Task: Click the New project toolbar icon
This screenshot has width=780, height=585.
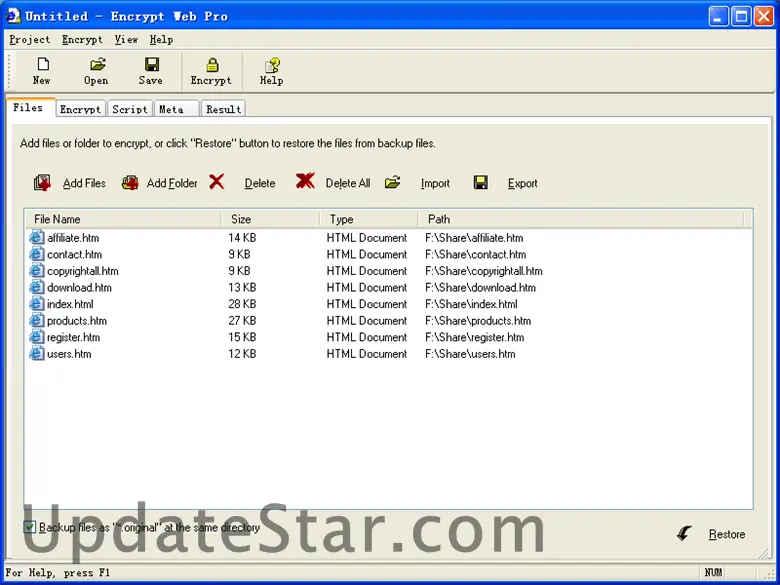Action: point(41,65)
